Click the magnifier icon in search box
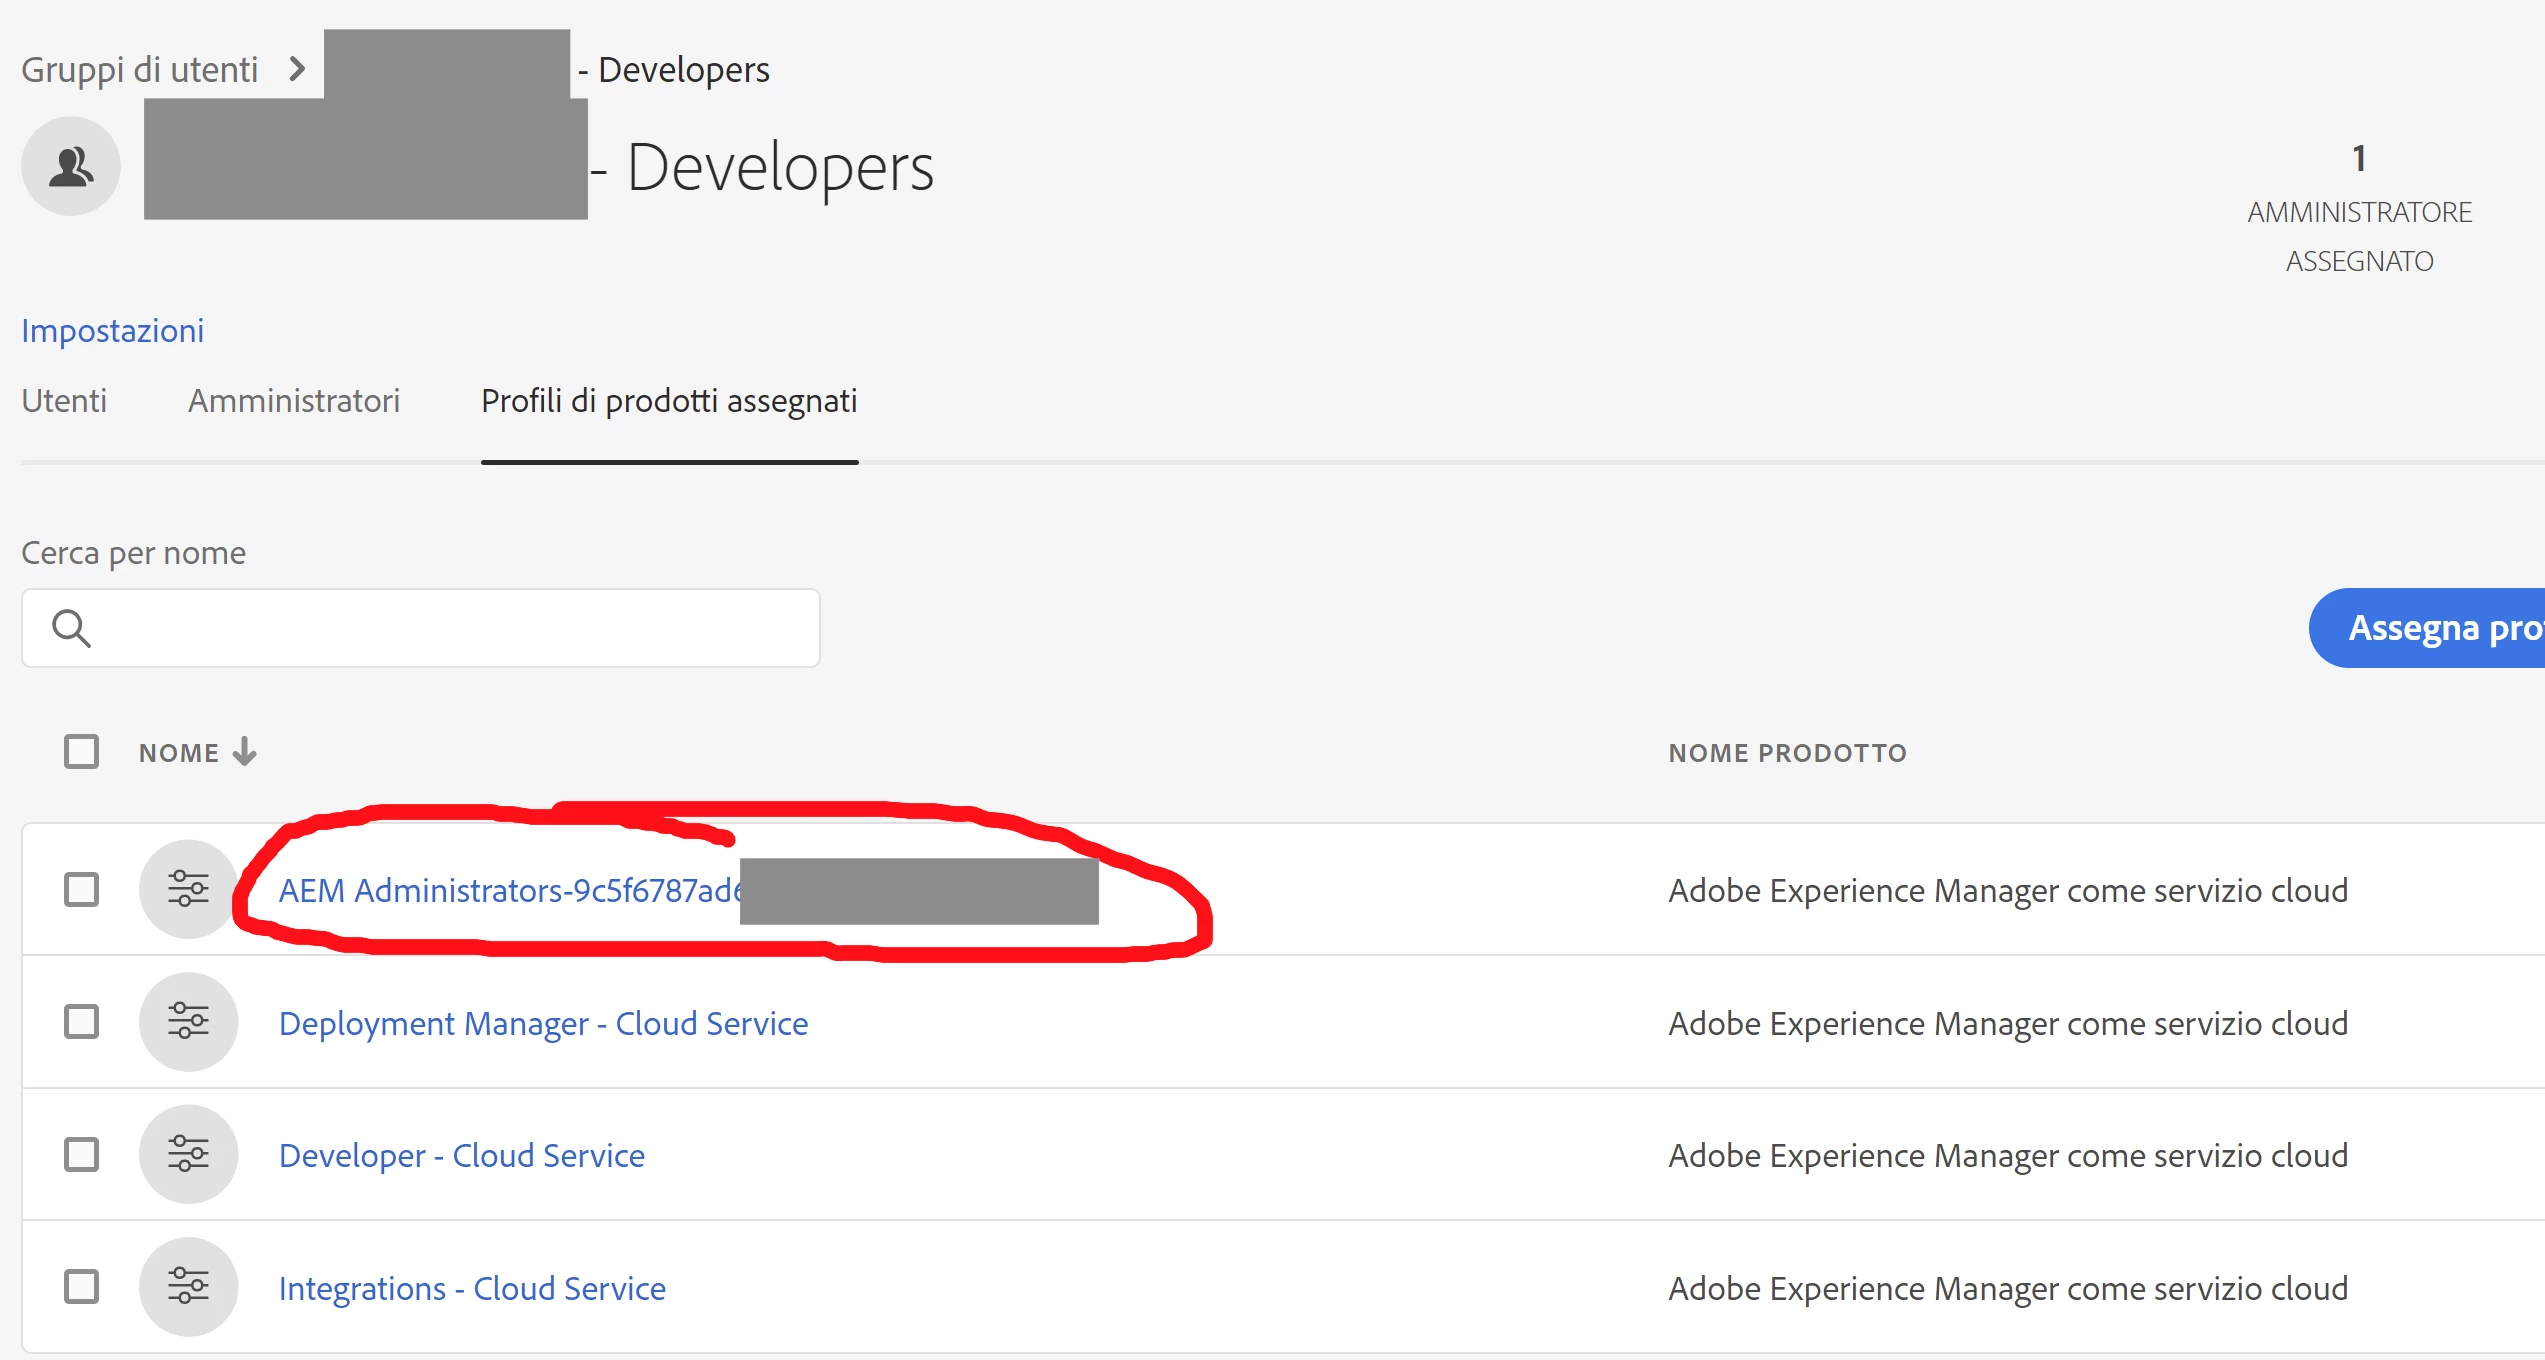Viewport: 2545px width, 1360px height. coord(71,628)
